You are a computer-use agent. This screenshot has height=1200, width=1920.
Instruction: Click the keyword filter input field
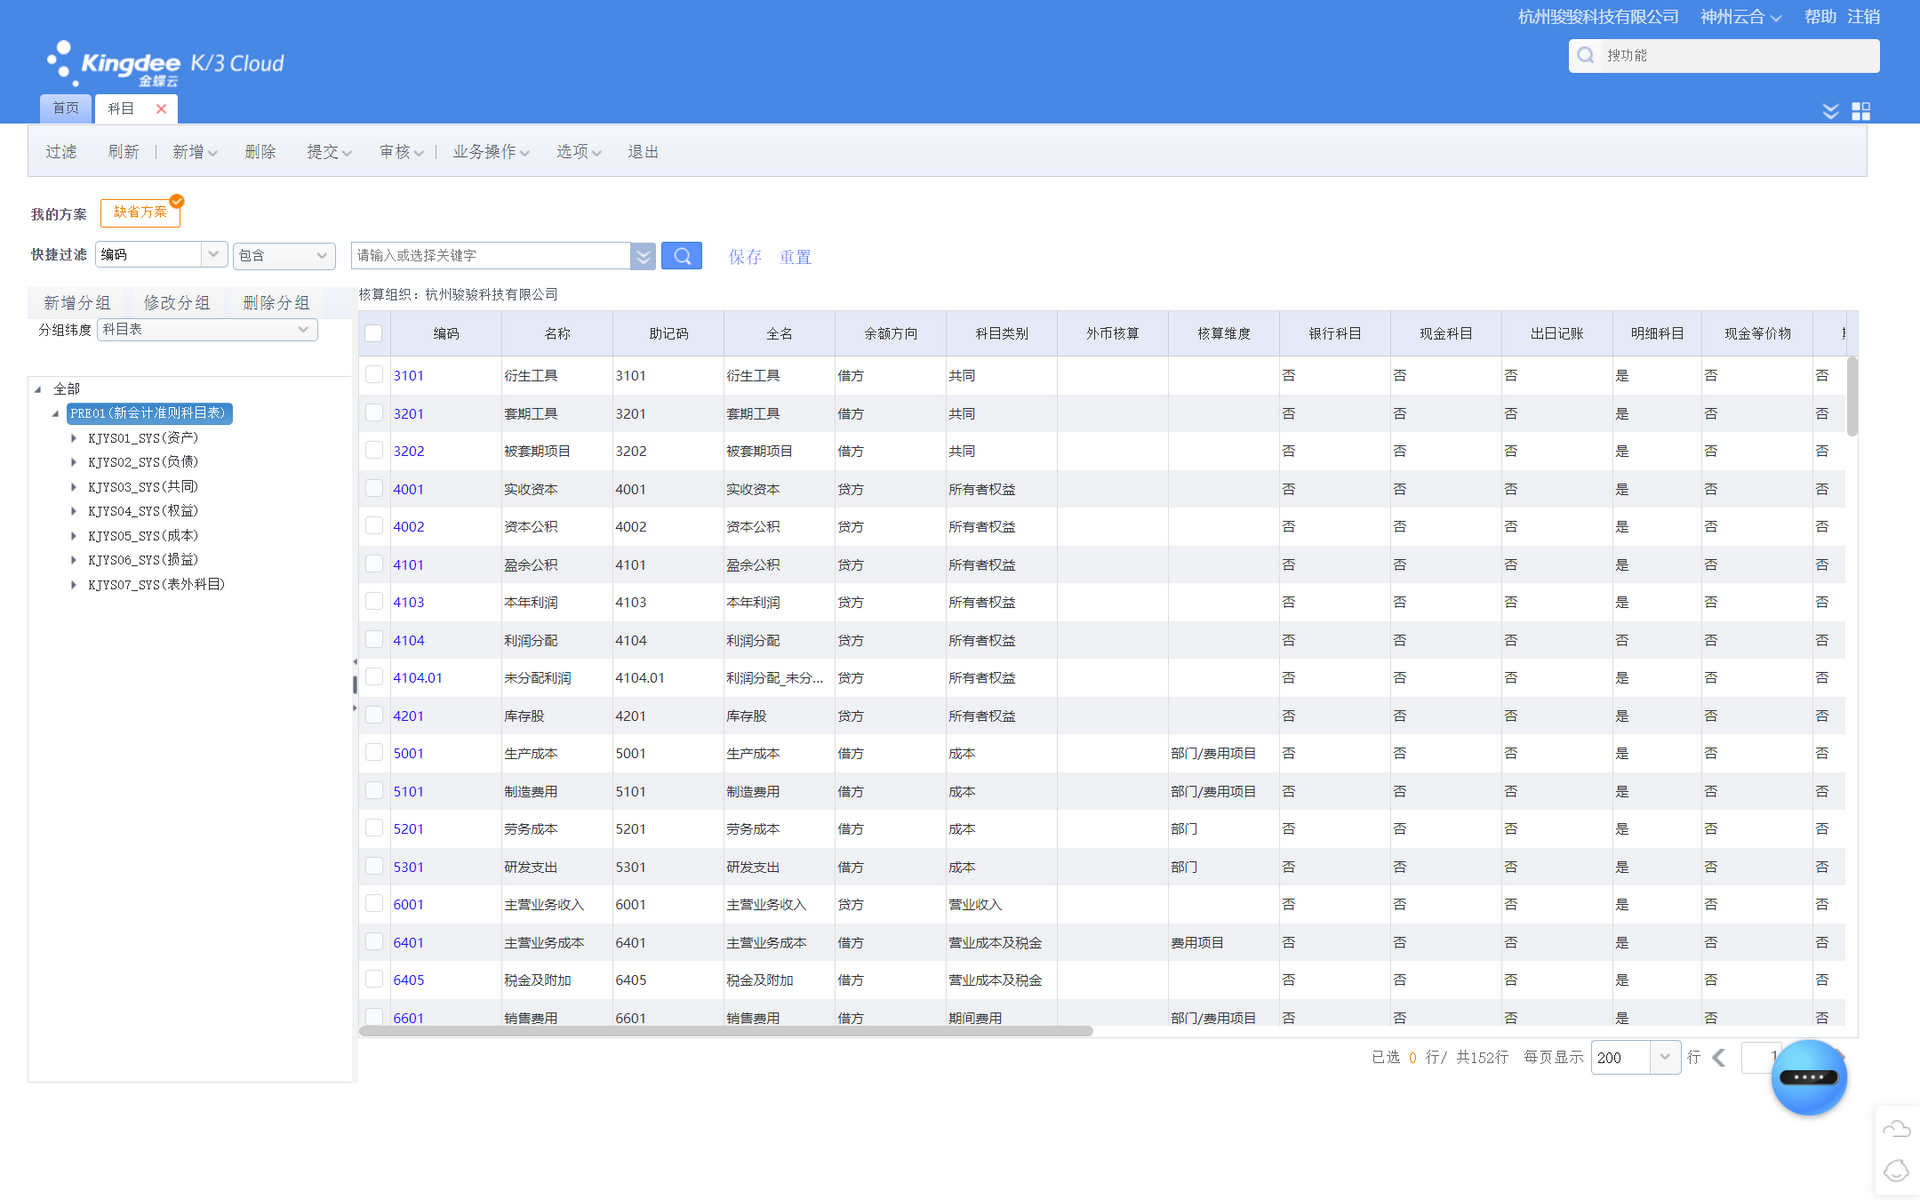(x=491, y=256)
